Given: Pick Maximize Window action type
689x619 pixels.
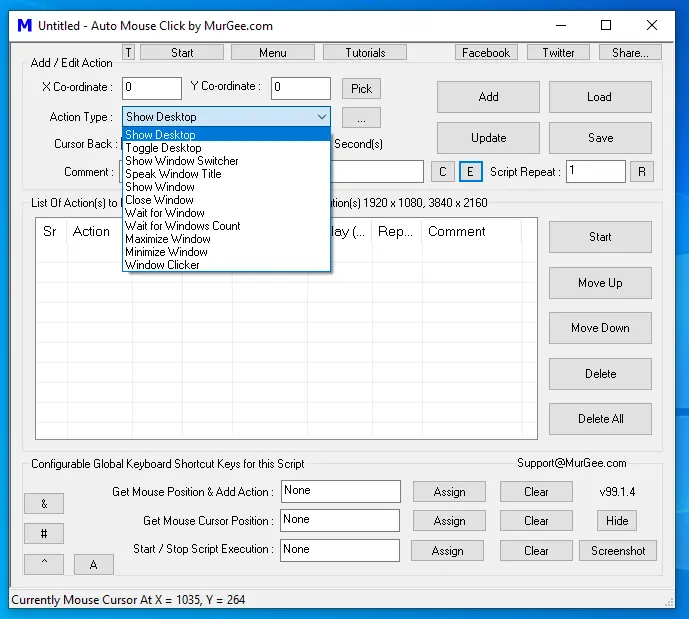Looking at the screenshot, I should pos(226,239).
